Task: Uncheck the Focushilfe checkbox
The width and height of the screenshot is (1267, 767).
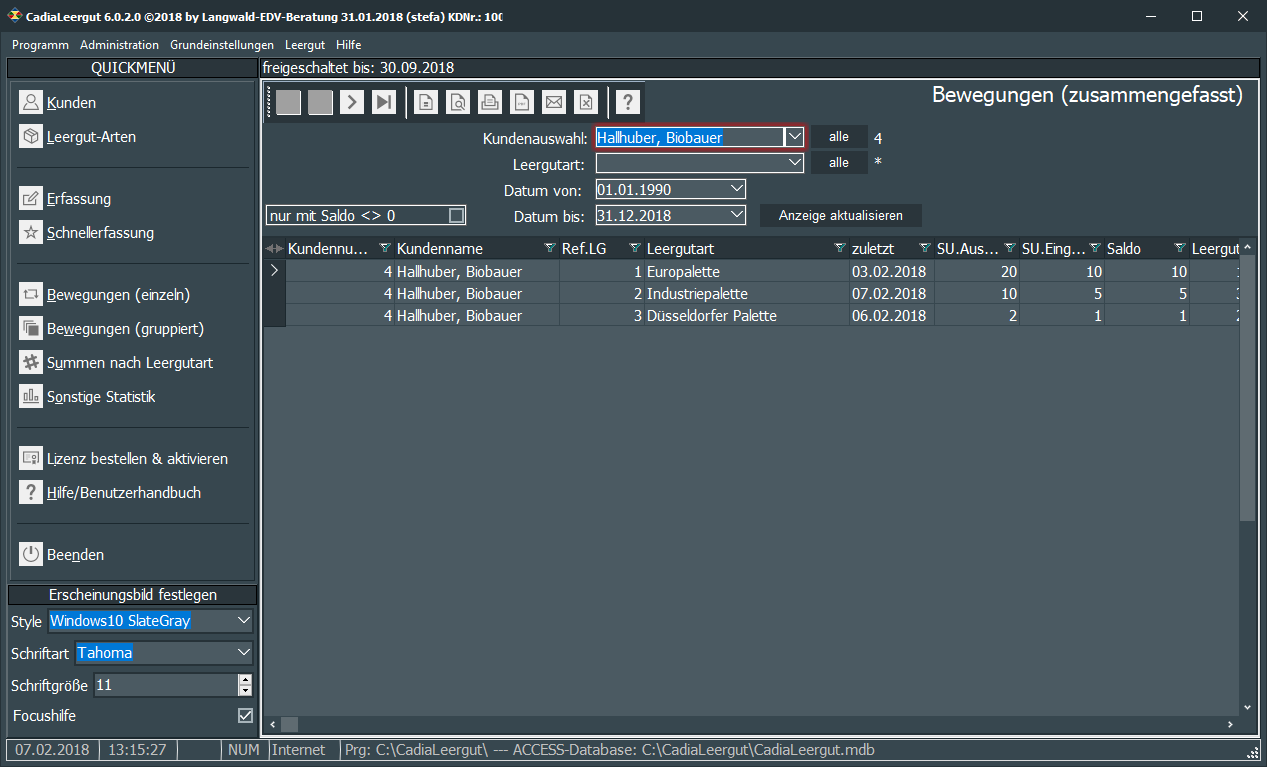Action: pos(245,715)
